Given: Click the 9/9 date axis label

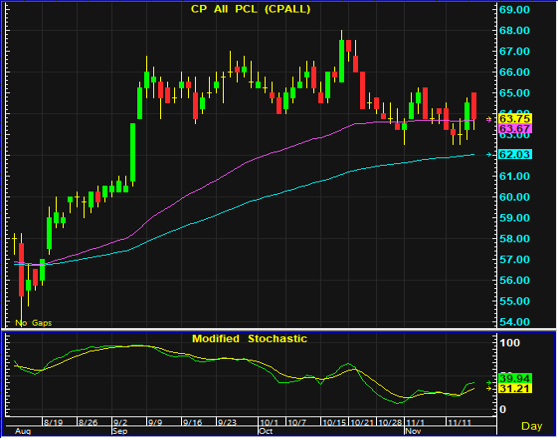Looking at the screenshot, I should pyautogui.click(x=155, y=423).
